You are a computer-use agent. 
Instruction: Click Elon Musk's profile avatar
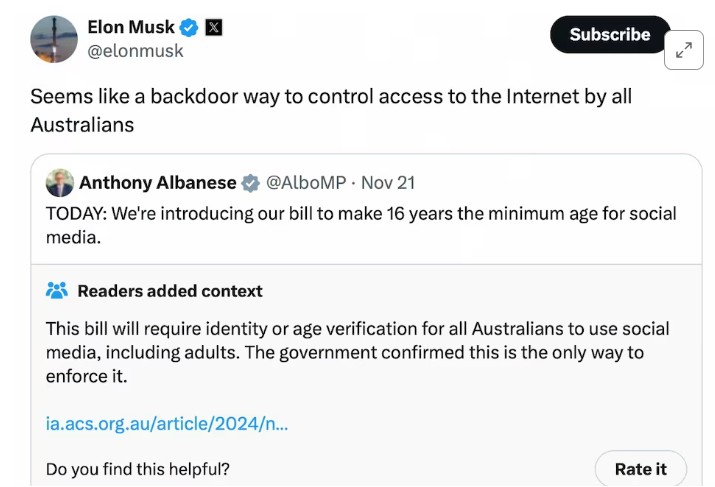tap(54, 39)
